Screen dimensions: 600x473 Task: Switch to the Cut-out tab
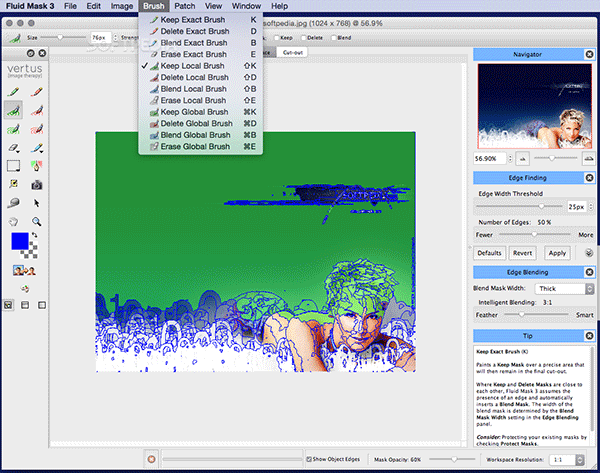[292, 52]
